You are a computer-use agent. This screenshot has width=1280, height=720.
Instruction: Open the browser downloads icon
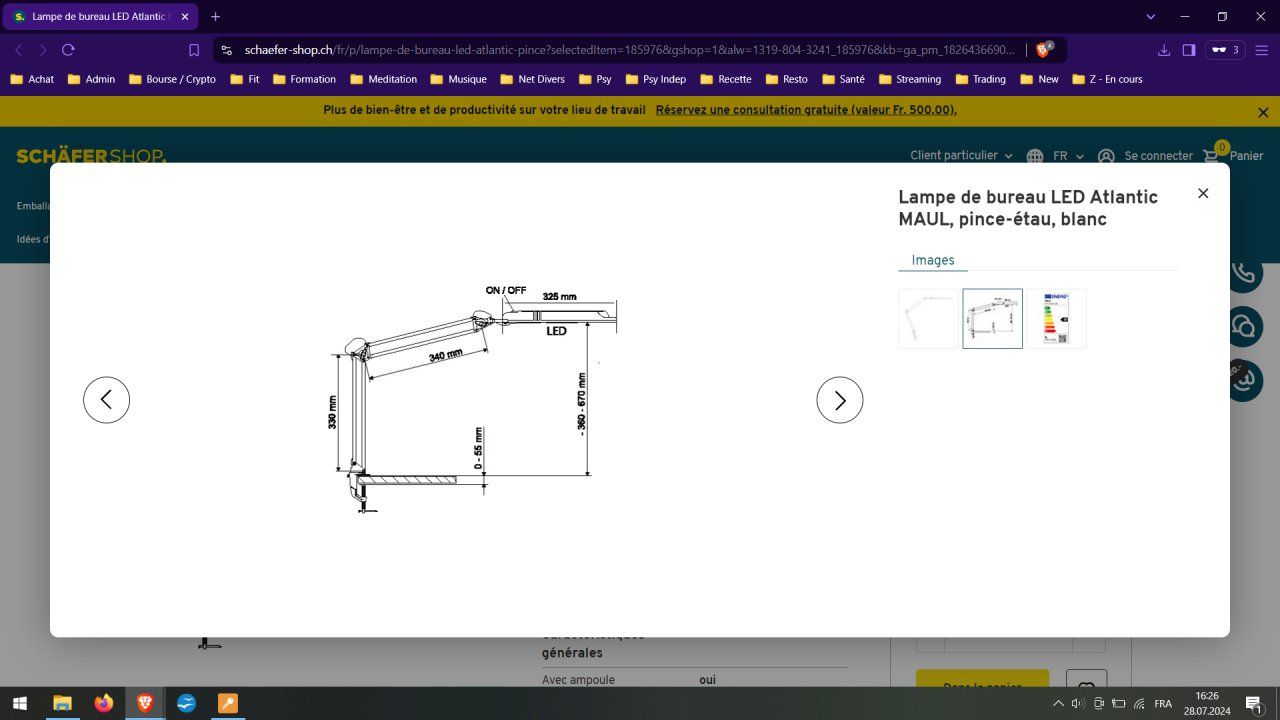1164,50
